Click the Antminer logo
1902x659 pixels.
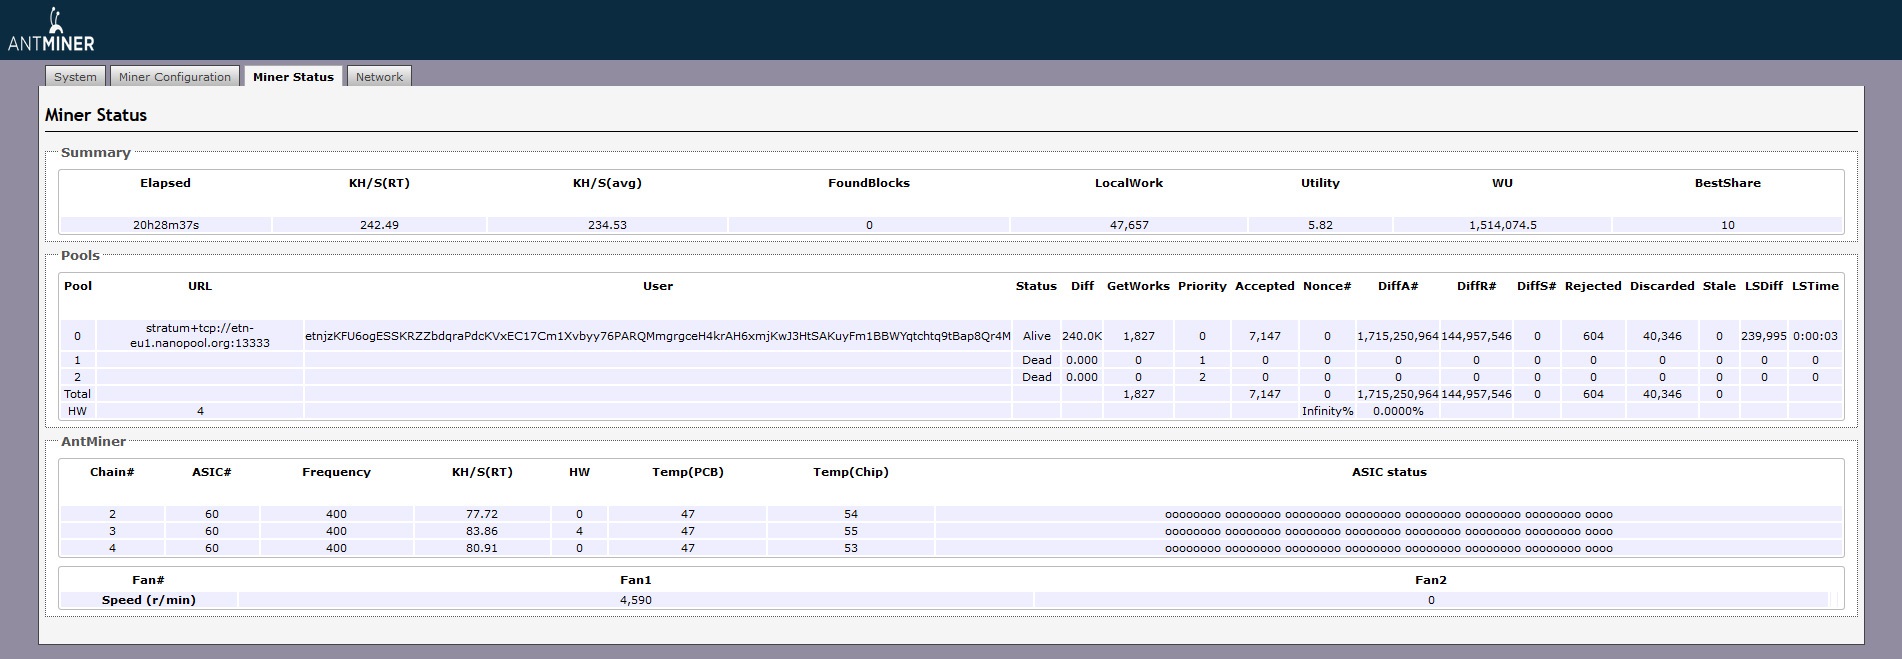[x=52, y=31]
